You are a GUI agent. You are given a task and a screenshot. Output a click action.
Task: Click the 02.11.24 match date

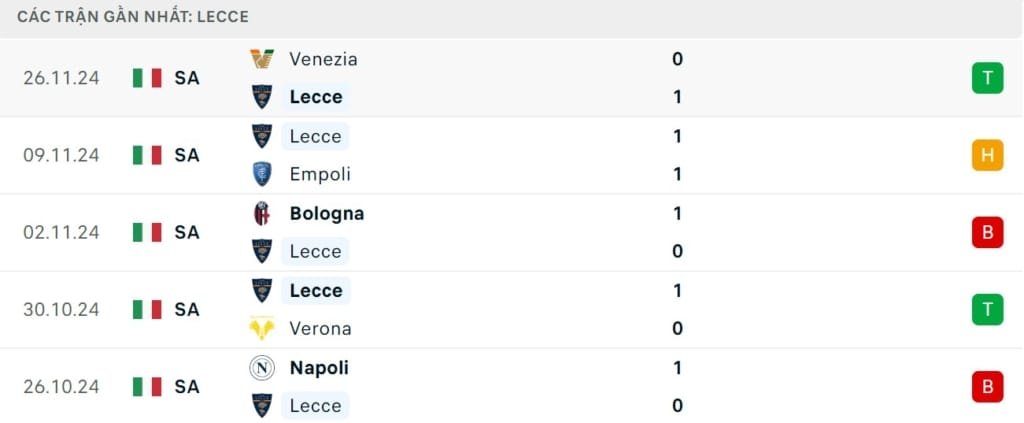(62, 232)
